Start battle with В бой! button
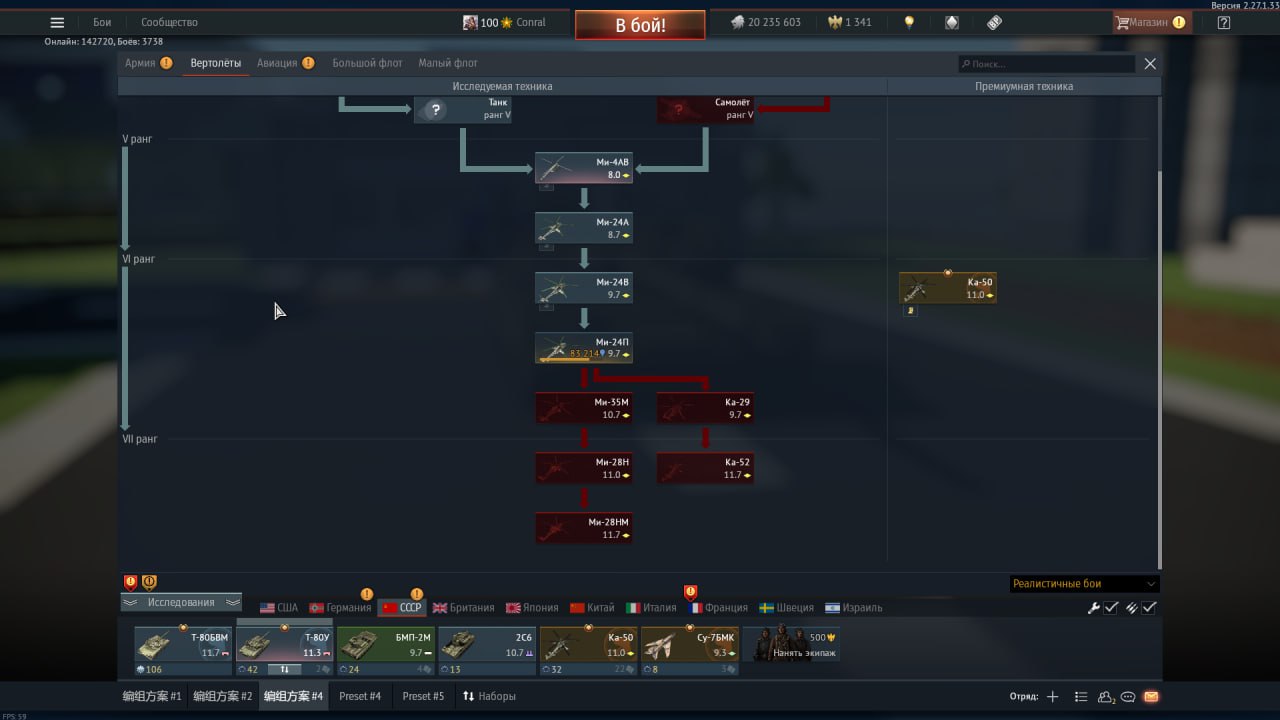 click(640, 25)
